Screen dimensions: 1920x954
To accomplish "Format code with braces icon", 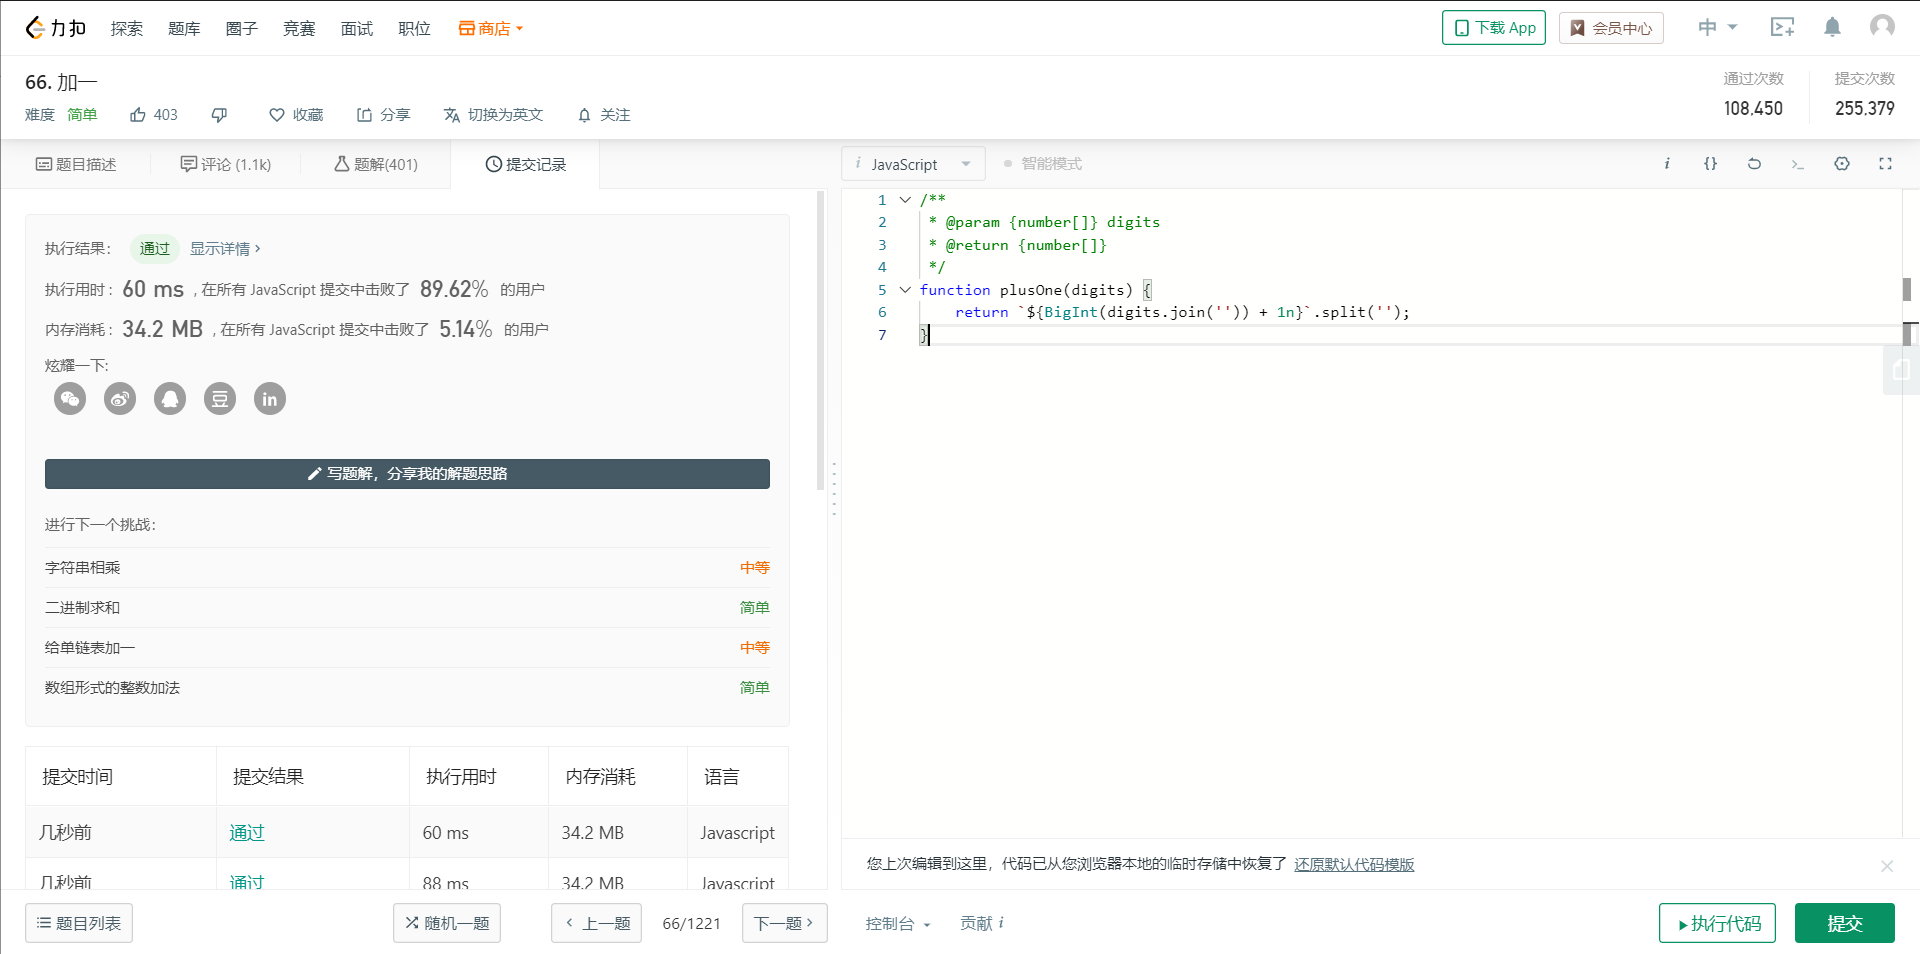I will click(x=1710, y=164).
